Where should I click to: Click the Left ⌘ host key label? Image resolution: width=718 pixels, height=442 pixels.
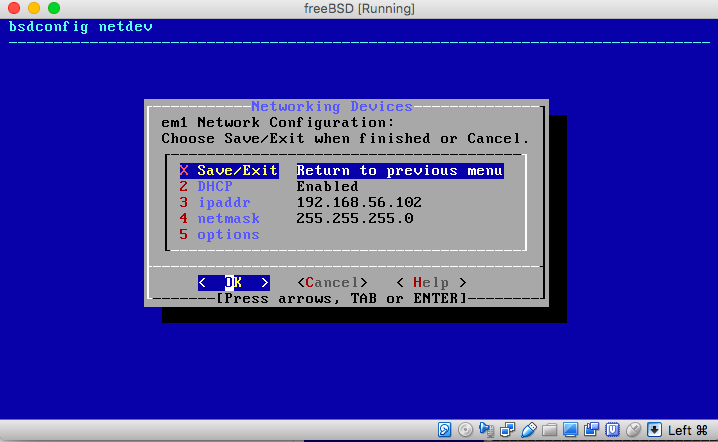[x=688, y=430]
